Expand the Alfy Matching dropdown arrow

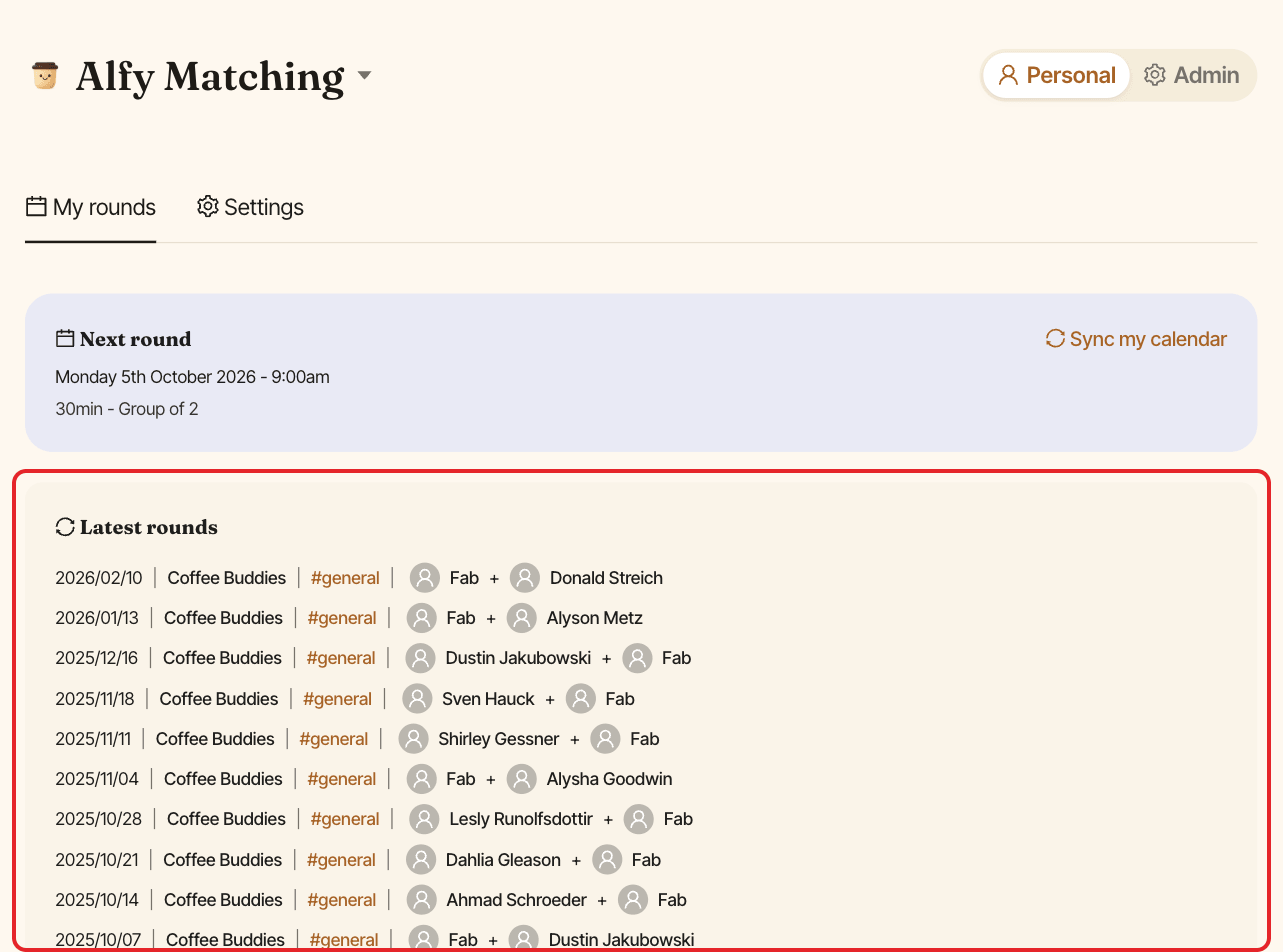pyautogui.click(x=365, y=76)
